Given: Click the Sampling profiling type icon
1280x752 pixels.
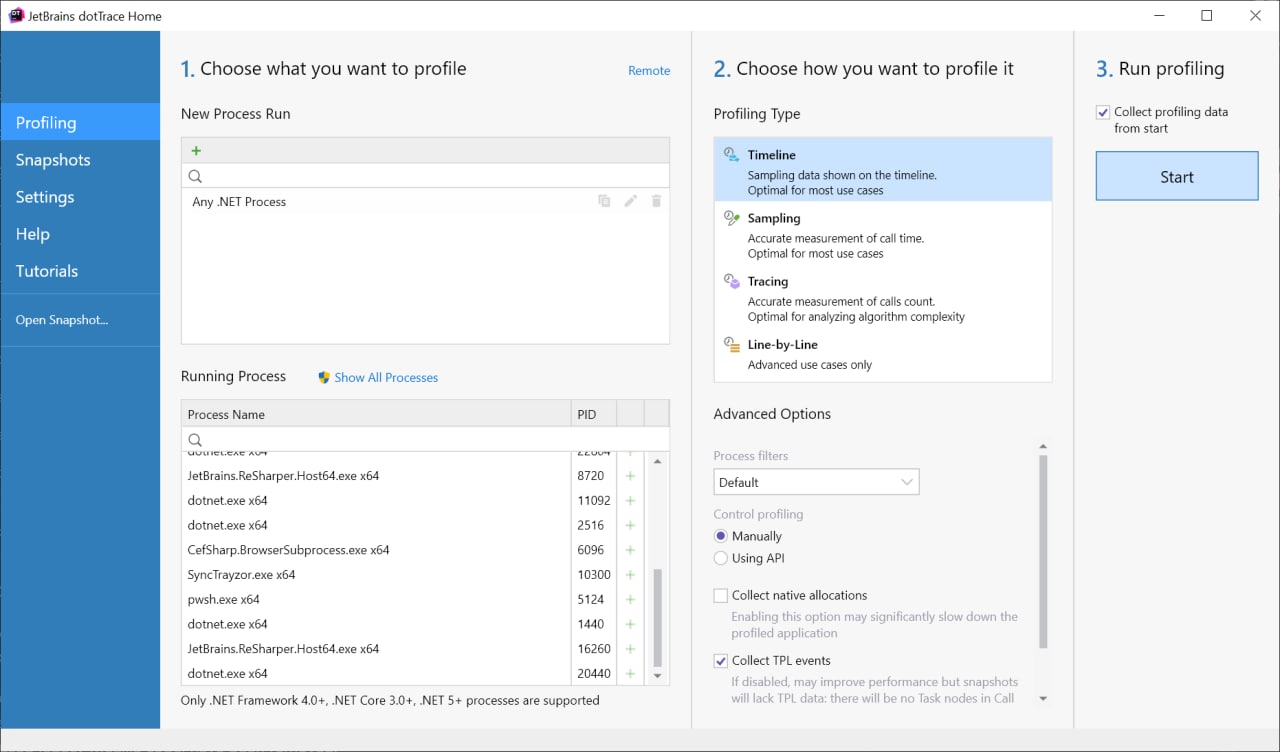Looking at the screenshot, I should (731, 218).
